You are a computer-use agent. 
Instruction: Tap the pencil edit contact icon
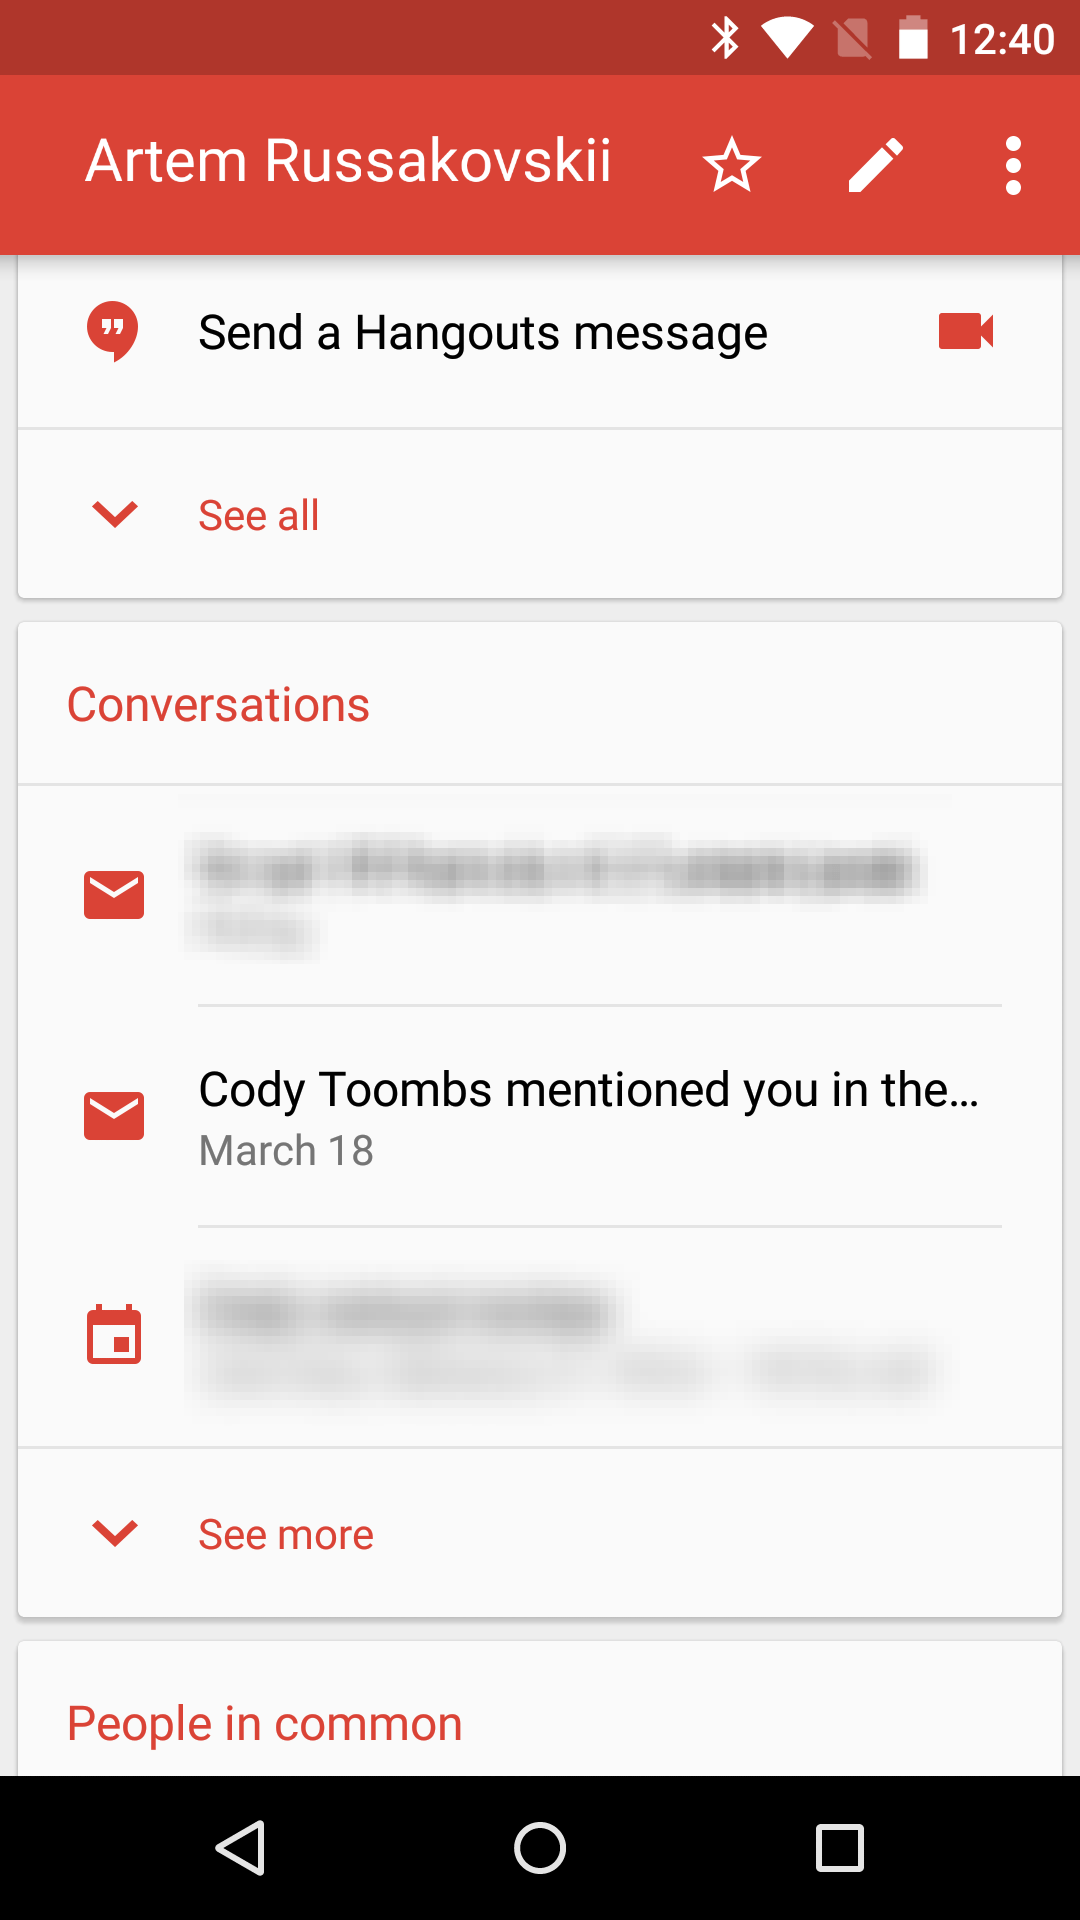876,165
